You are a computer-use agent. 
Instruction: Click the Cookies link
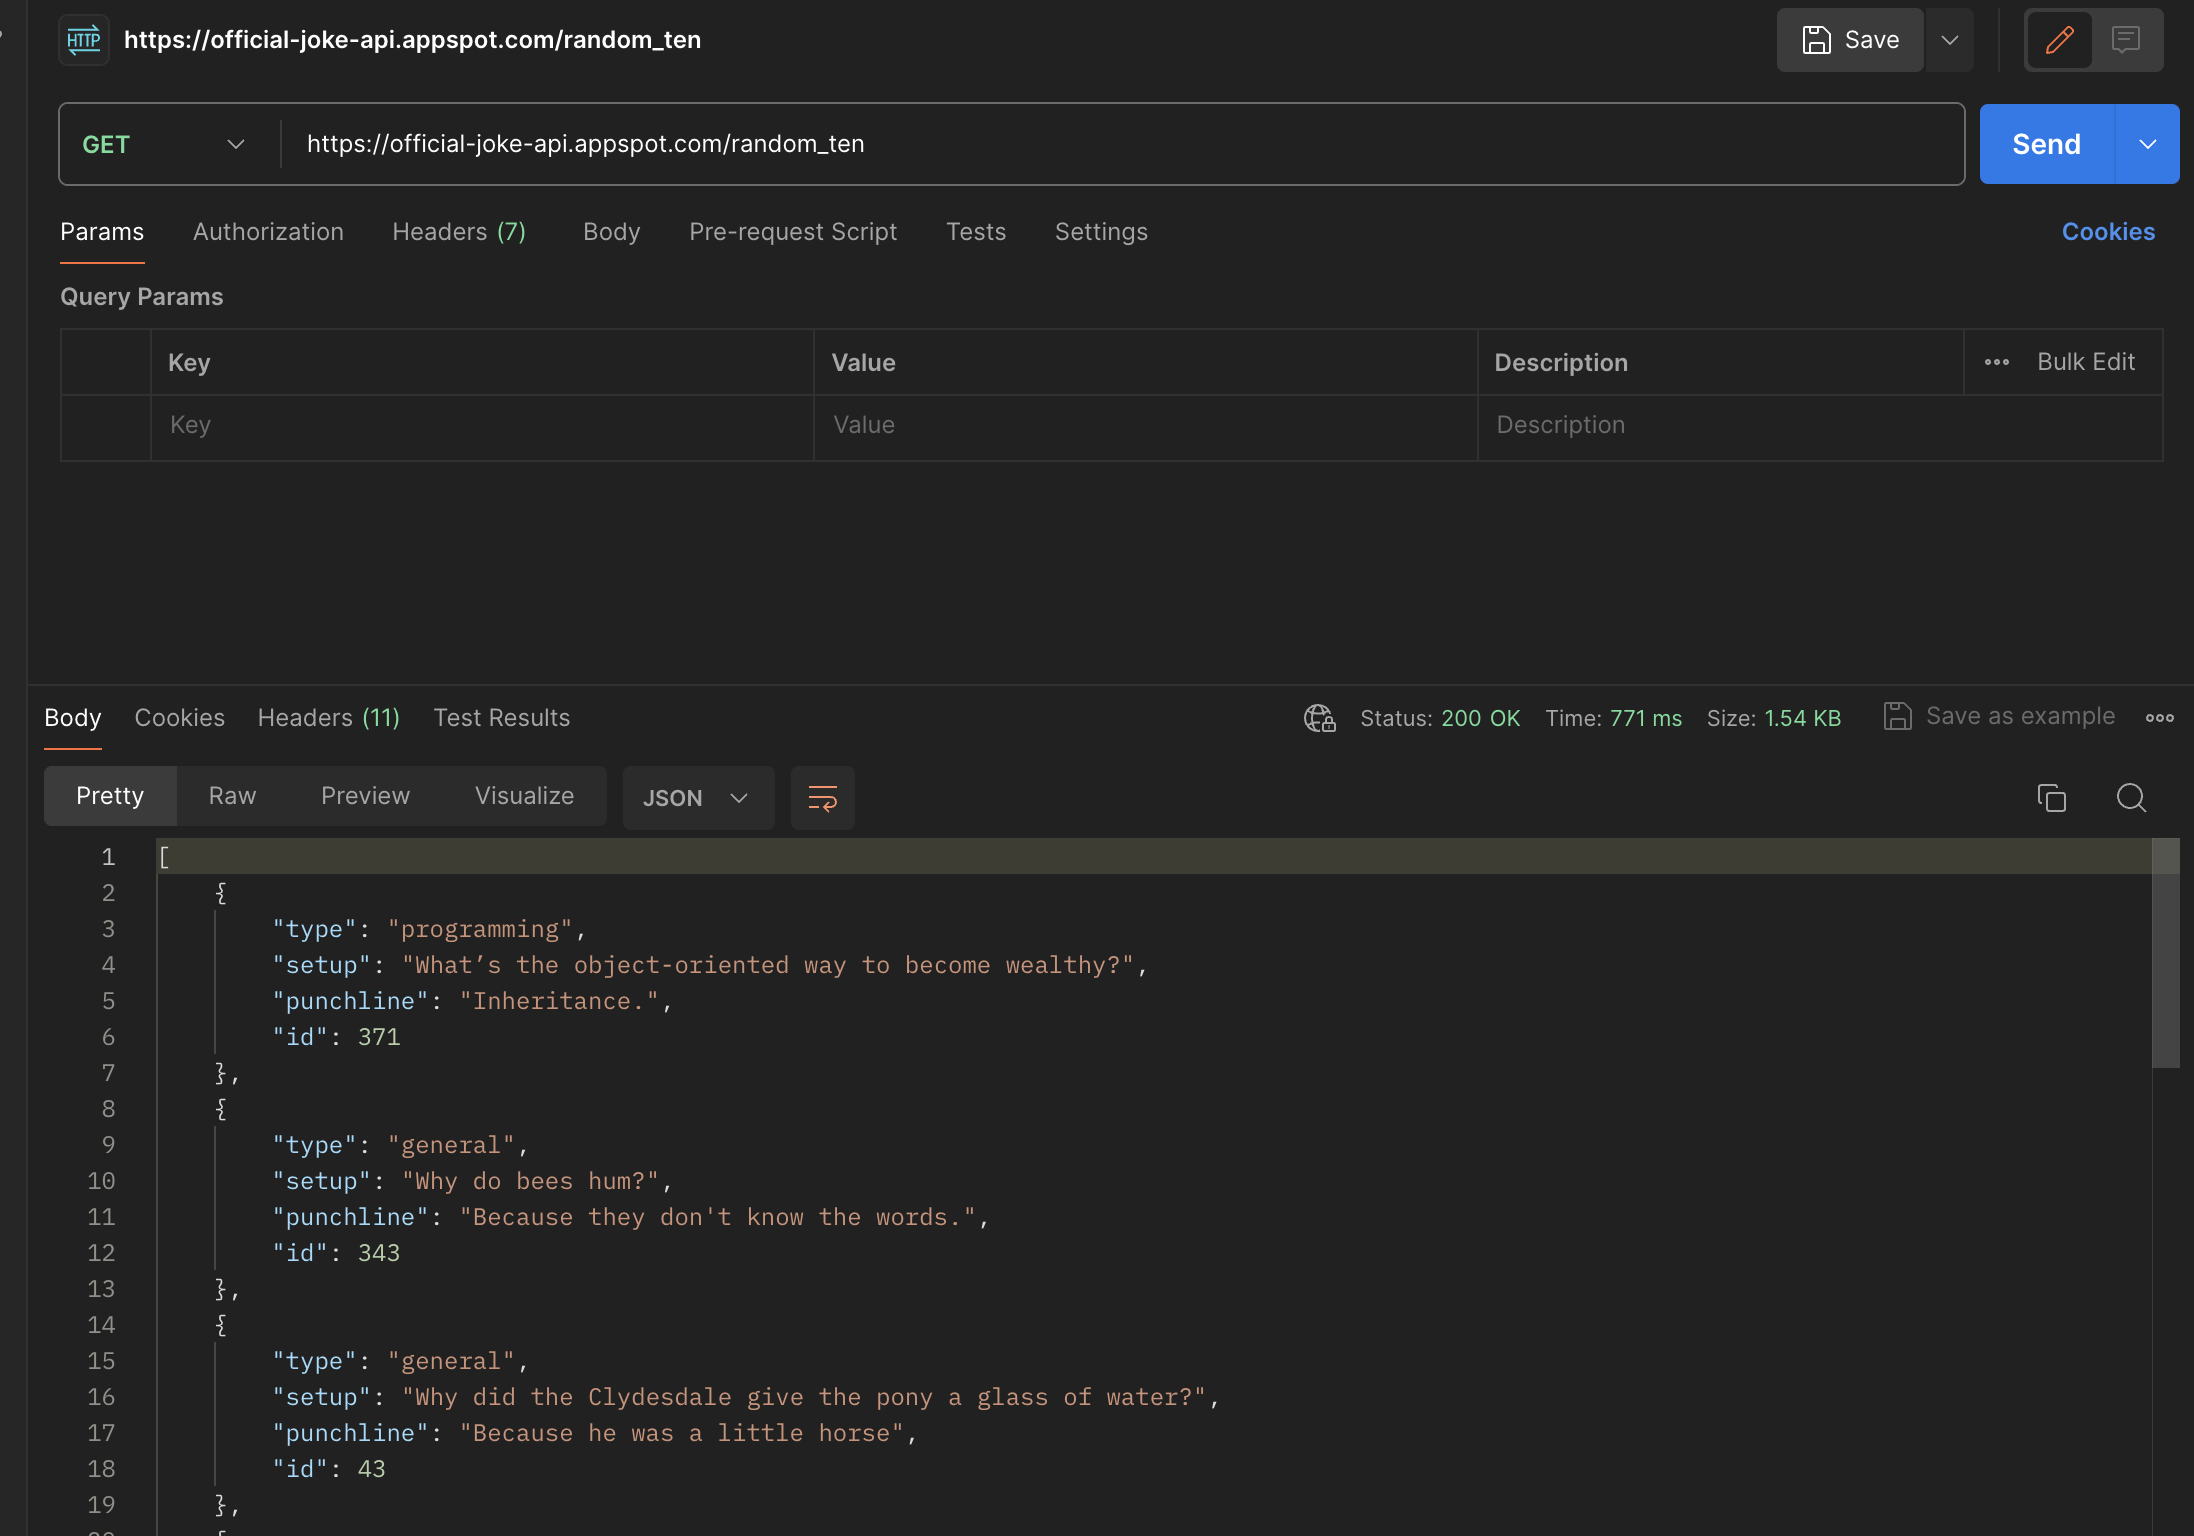pos(2108,232)
